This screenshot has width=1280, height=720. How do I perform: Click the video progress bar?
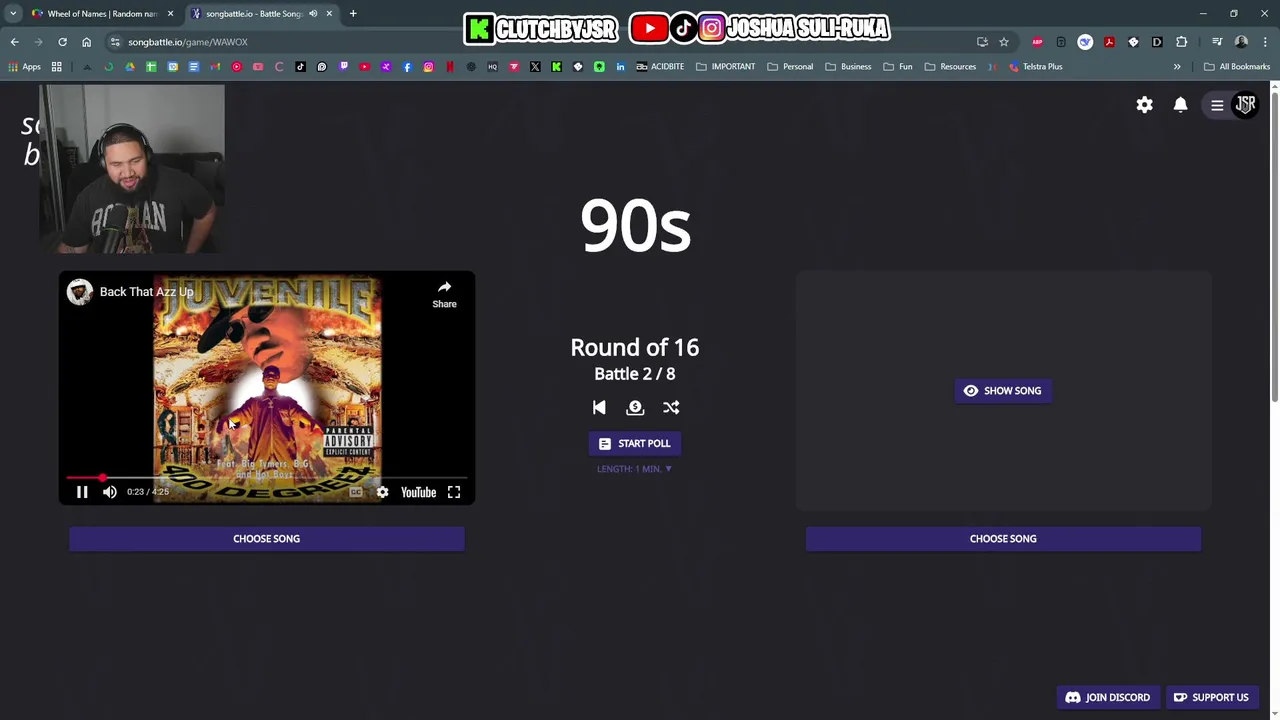tap(266, 478)
